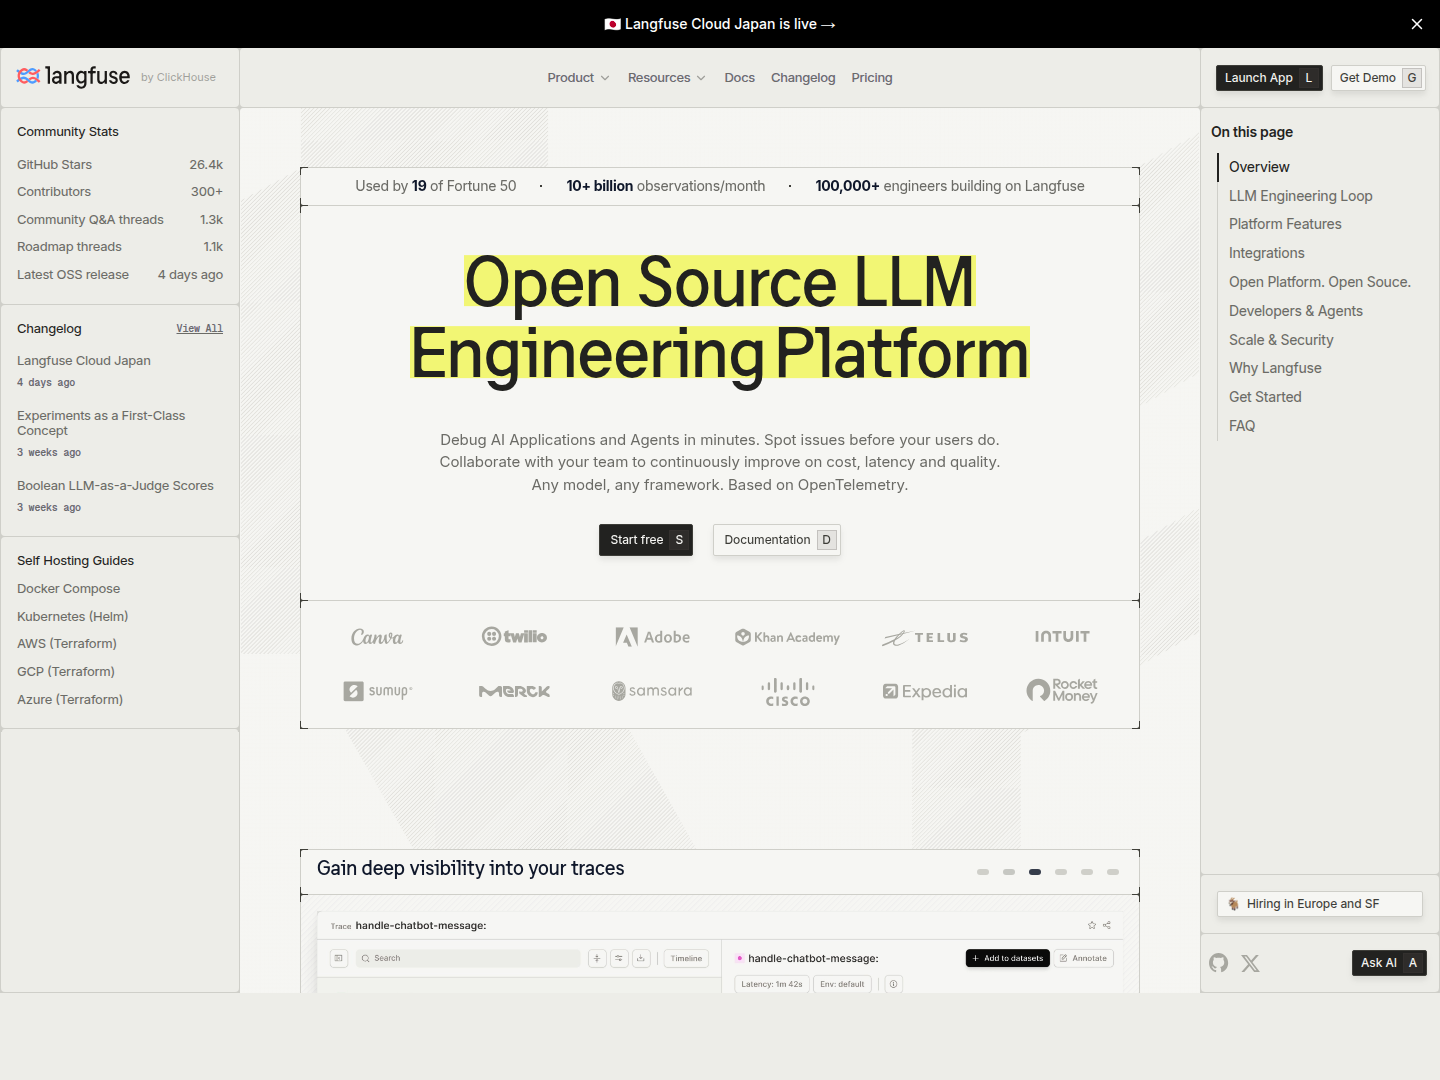Click the panel toggle icon beside trace search

point(339,958)
